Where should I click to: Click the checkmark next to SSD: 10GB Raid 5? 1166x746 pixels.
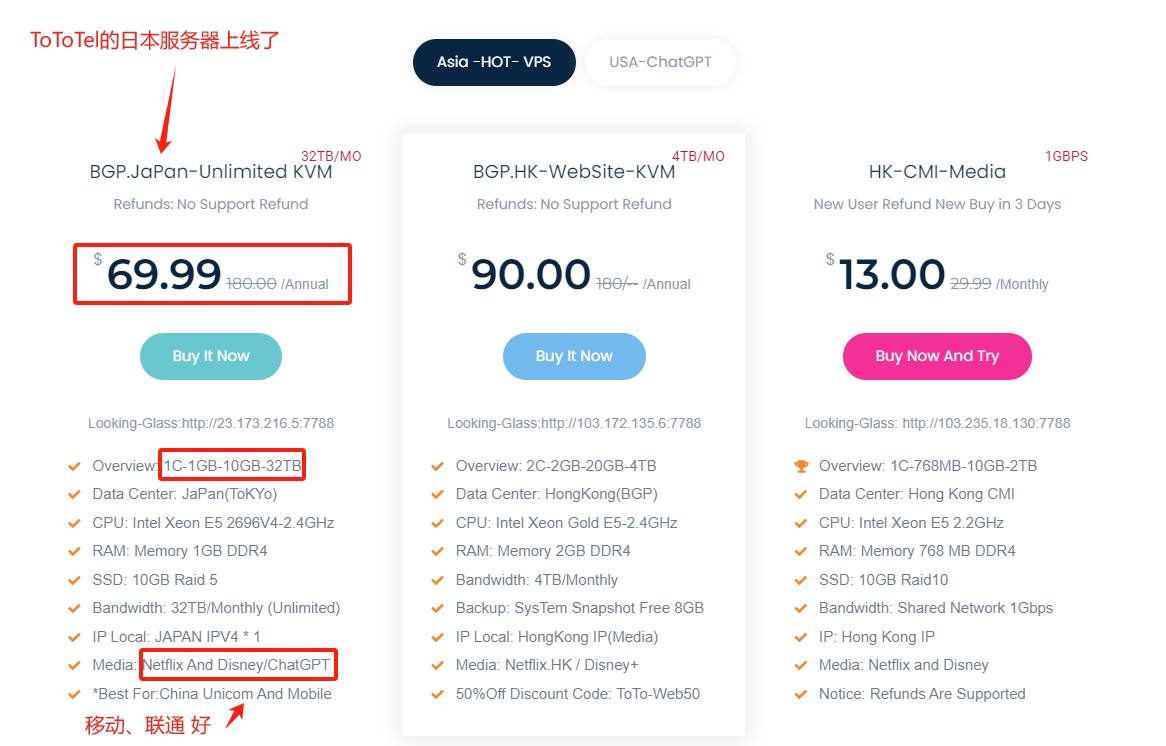coord(74,580)
